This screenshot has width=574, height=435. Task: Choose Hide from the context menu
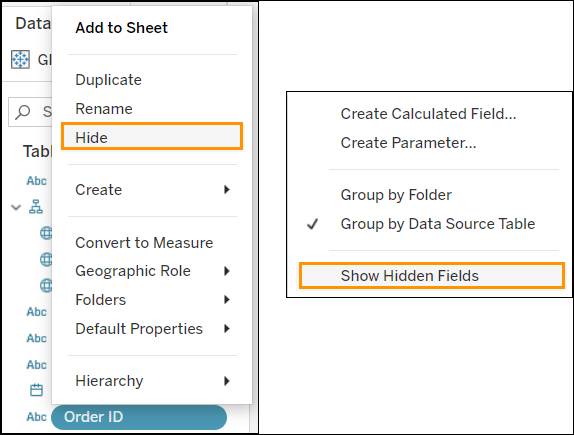[152, 136]
